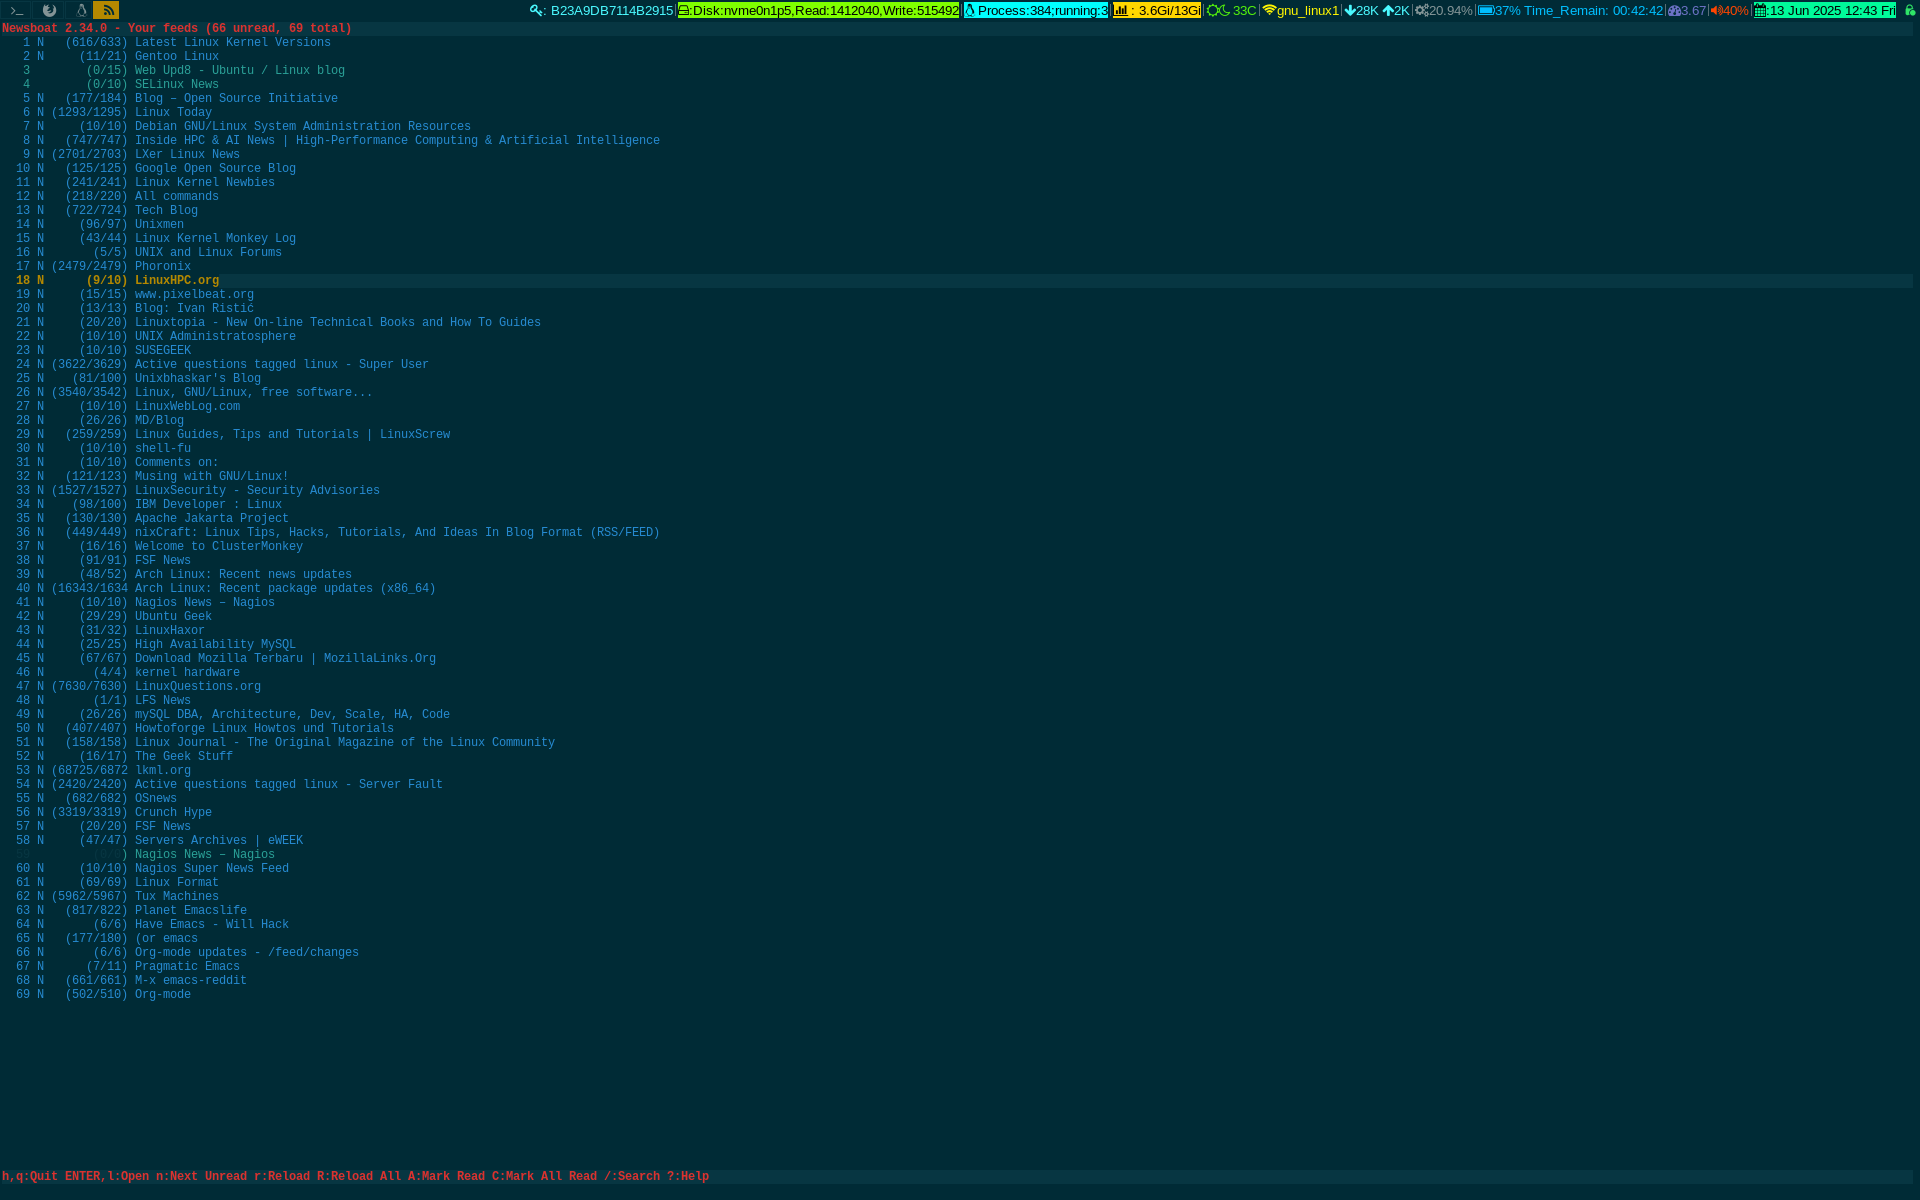Select Active questions tagged linux - Super User

(x=281, y=364)
